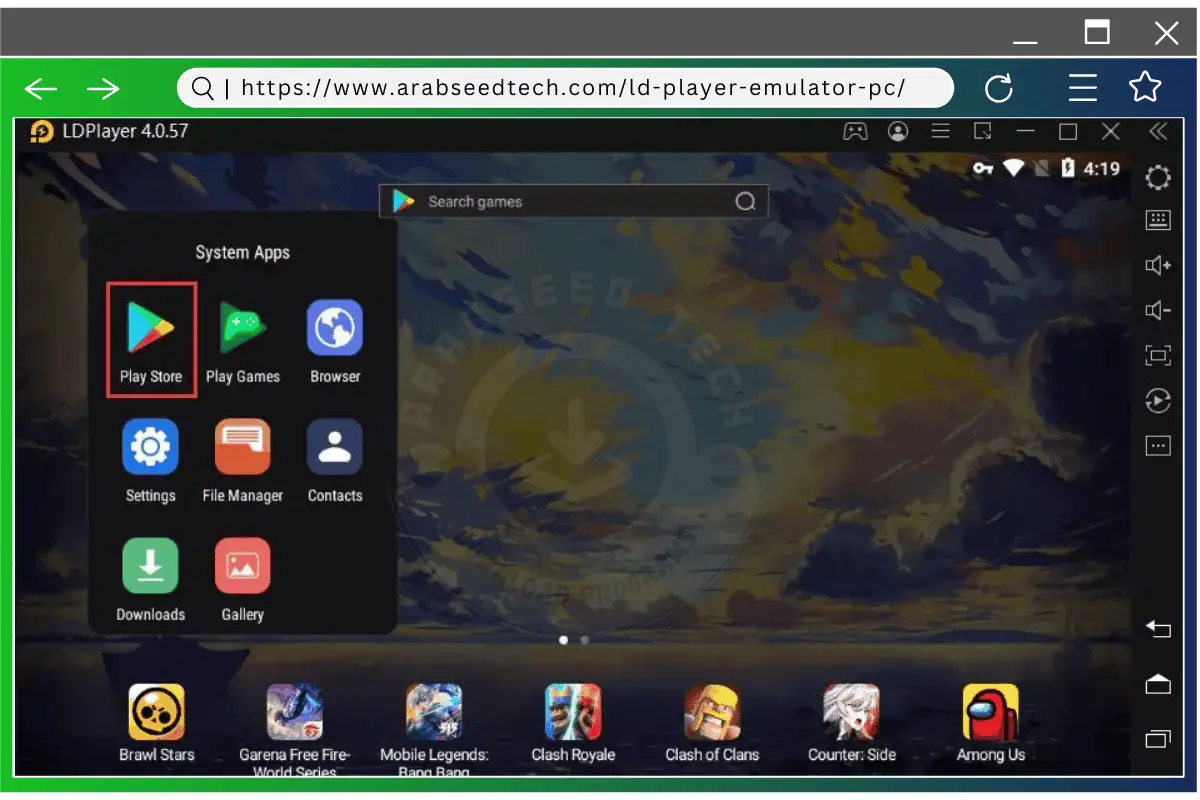Open the LDPlayer Browser app
This screenshot has height=800, width=1200.
(x=334, y=326)
